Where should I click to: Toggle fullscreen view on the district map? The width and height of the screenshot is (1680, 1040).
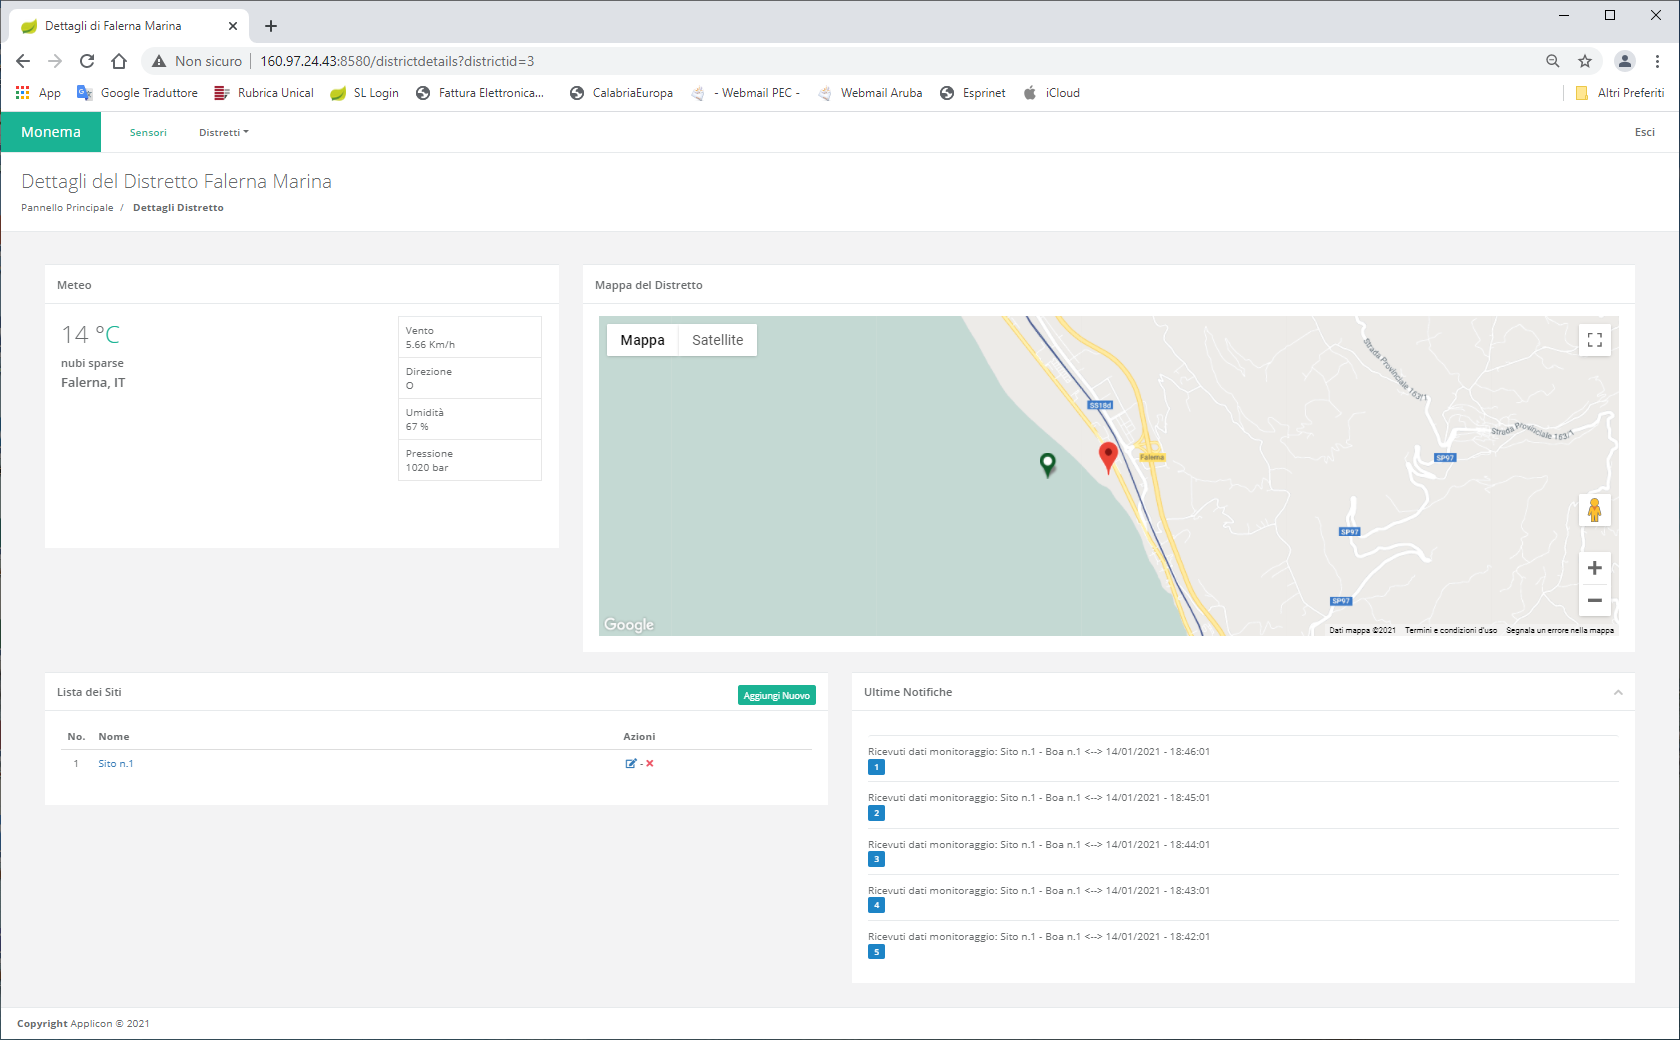pos(1594,341)
